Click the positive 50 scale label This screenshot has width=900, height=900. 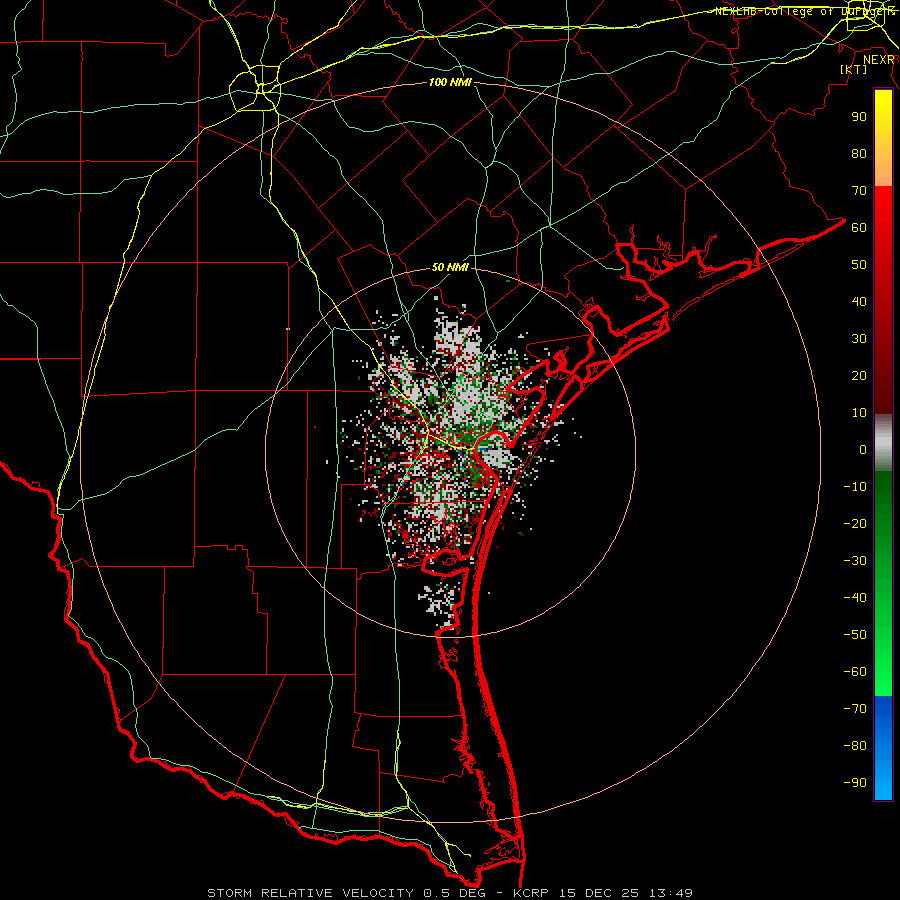pos(859,265)
